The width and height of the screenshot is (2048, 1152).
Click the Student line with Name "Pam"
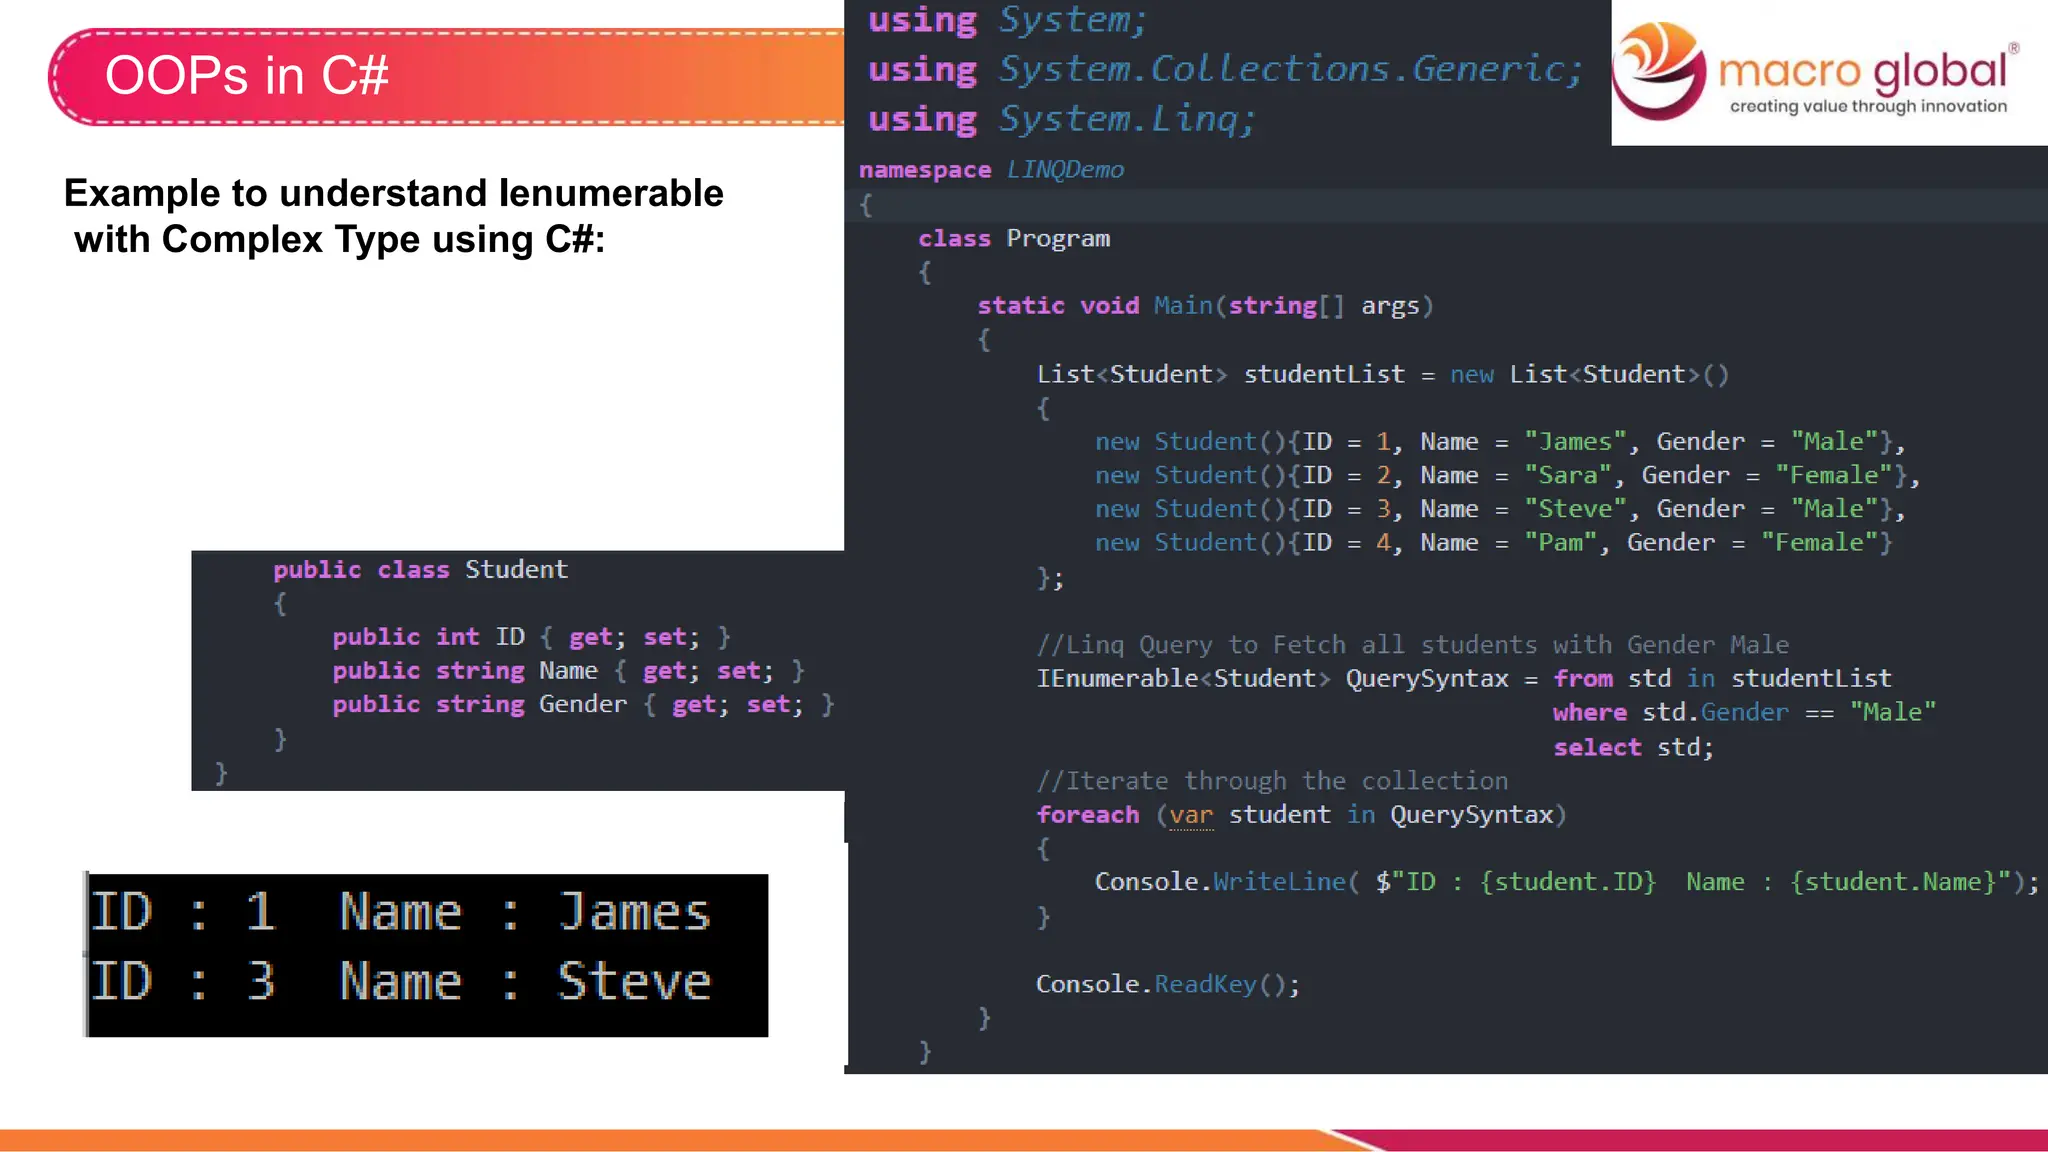[x=1494, y=543]
